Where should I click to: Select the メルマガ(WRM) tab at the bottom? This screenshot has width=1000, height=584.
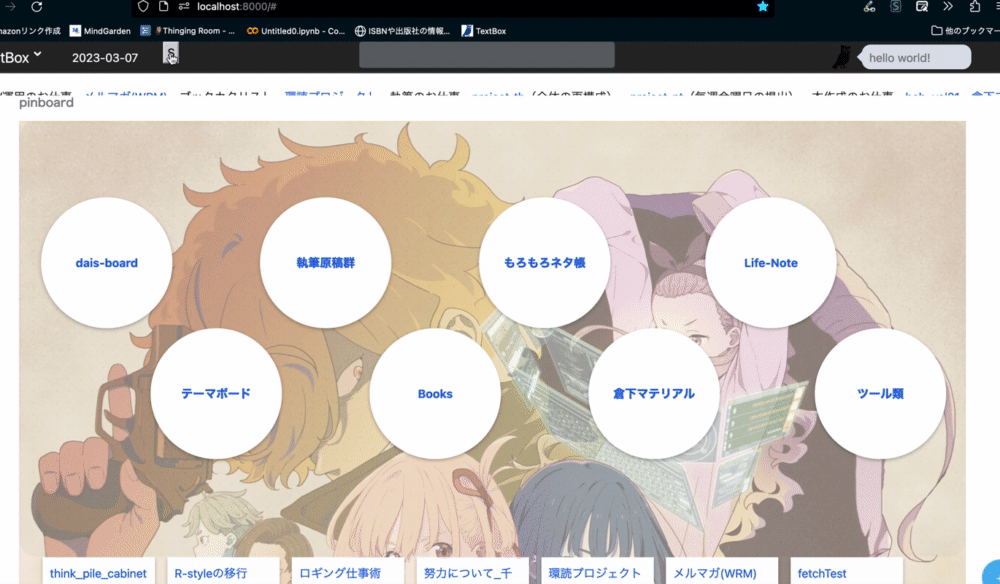[x=717, y=571]
